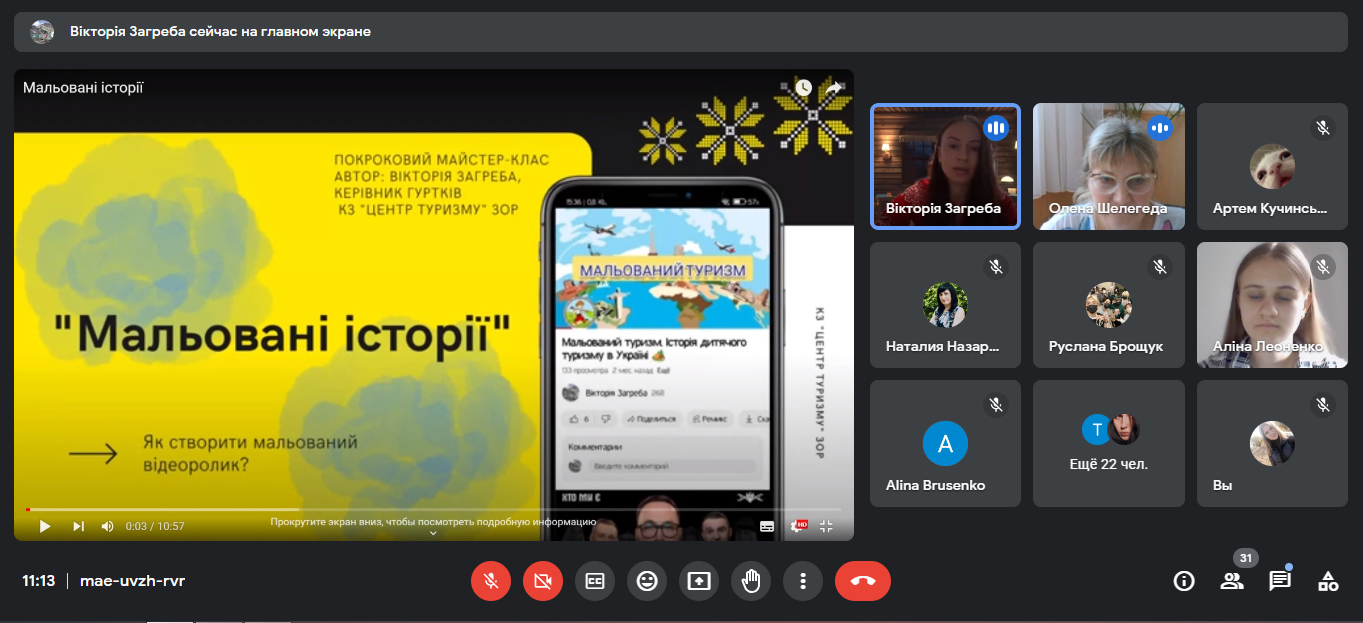1363x623 pixels.
Task: Leave the call with red hang-up button
Action: point(862,581)
